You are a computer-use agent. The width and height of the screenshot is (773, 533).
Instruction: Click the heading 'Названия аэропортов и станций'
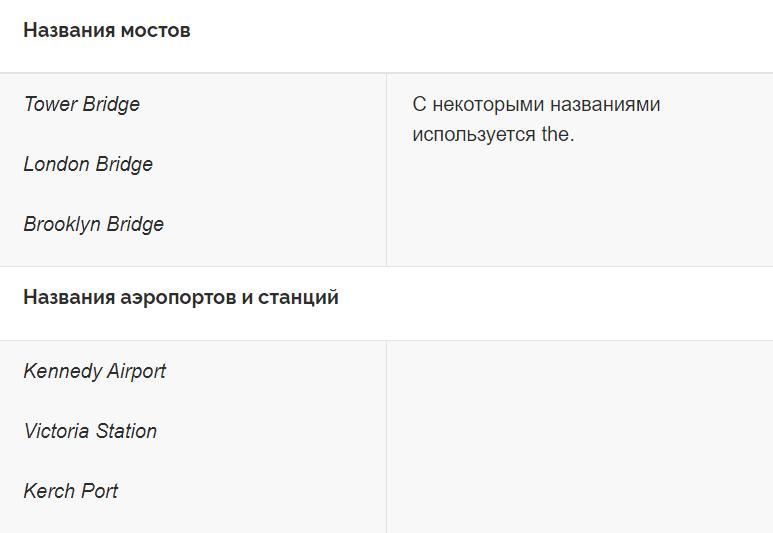click(181, 297)
